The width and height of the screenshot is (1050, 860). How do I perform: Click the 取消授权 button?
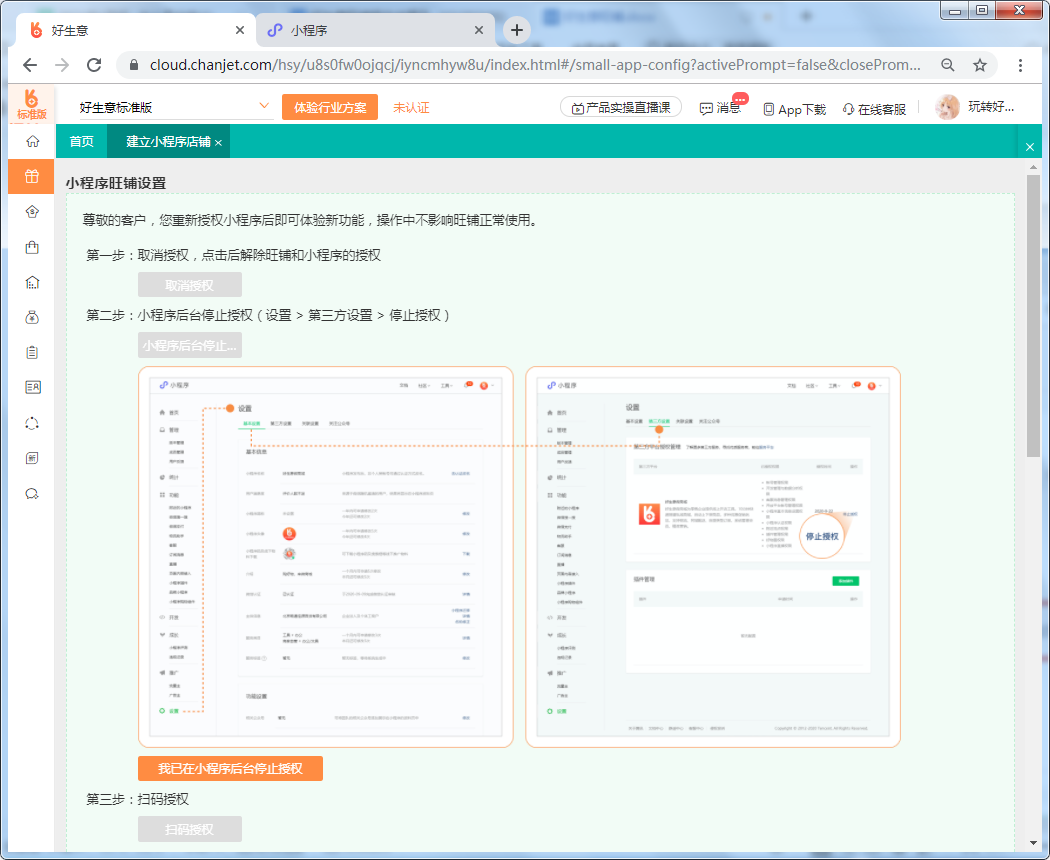pos(190,285)
